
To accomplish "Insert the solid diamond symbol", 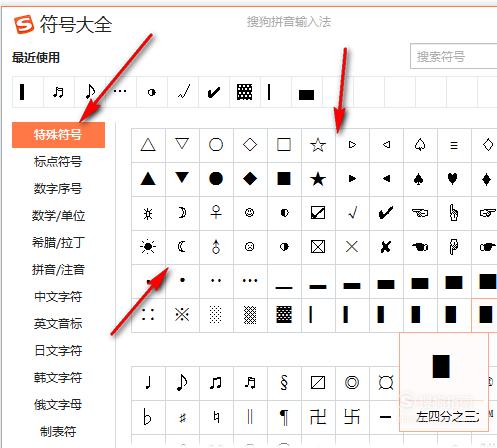I will tap(250, 179).
